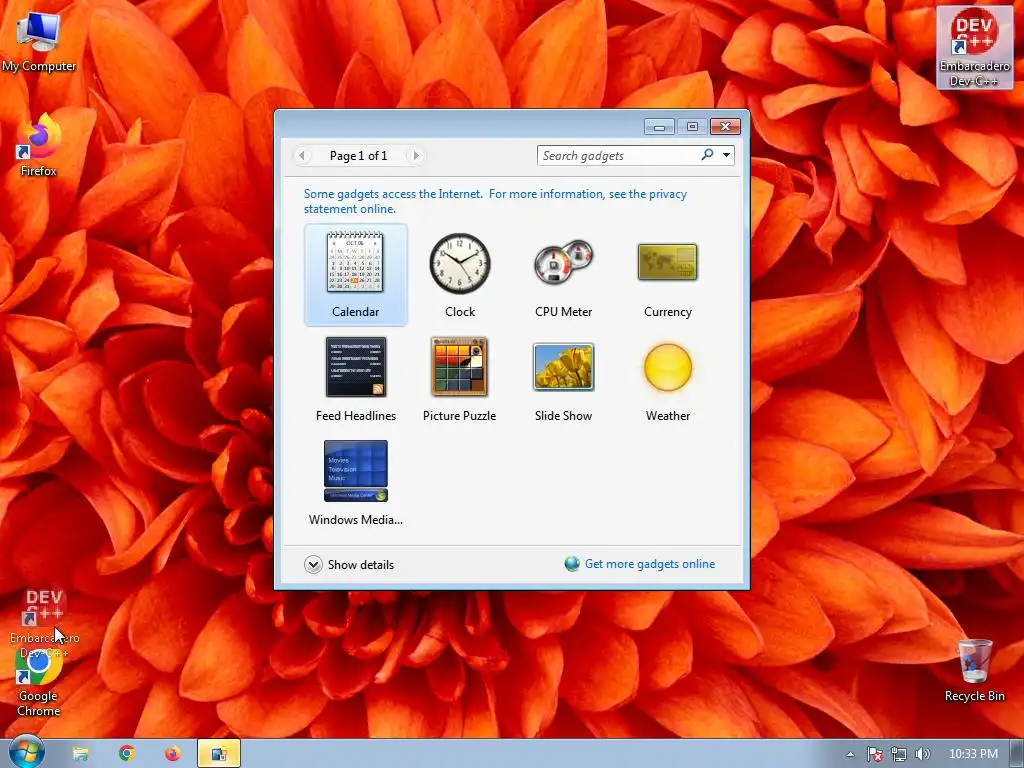This screenshot has width=1024, height=768.
Task: Select the Firefox desktop shortcut
Action: coord(39,145)
